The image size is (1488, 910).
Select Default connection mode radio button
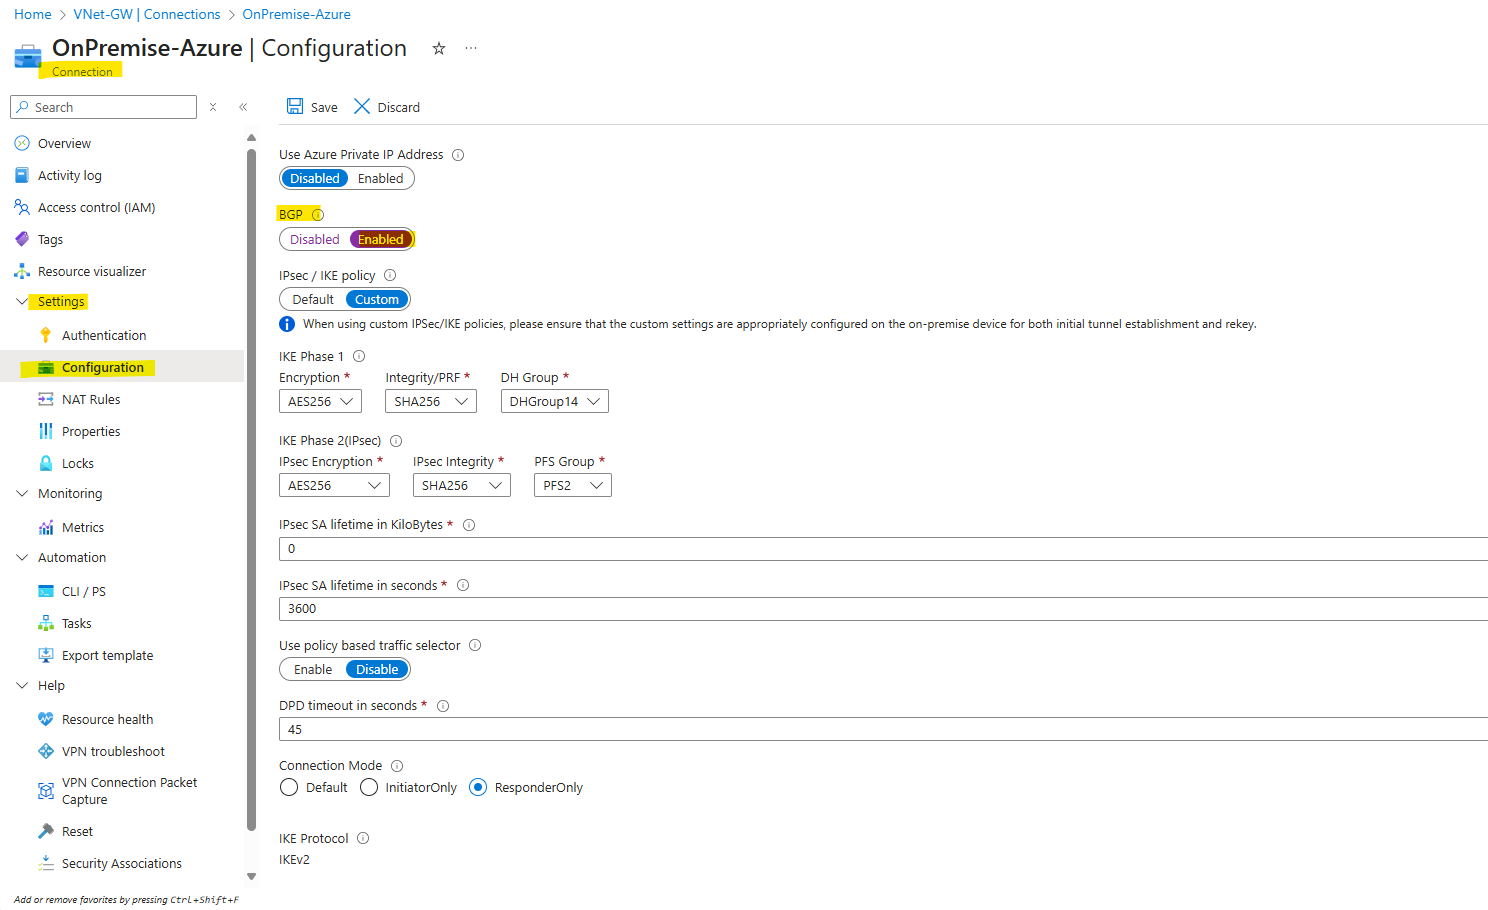point(289,787)
